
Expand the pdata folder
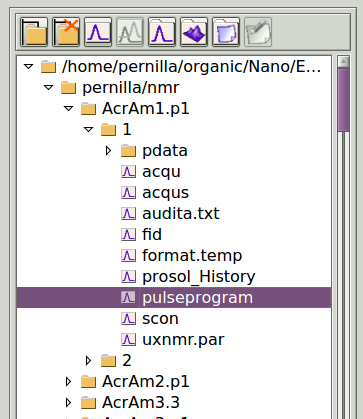(108, 151)
